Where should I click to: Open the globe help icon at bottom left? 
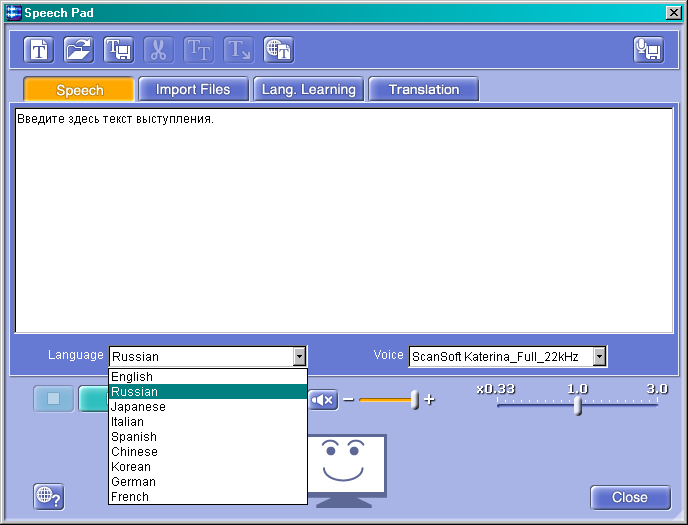[48, 496]
